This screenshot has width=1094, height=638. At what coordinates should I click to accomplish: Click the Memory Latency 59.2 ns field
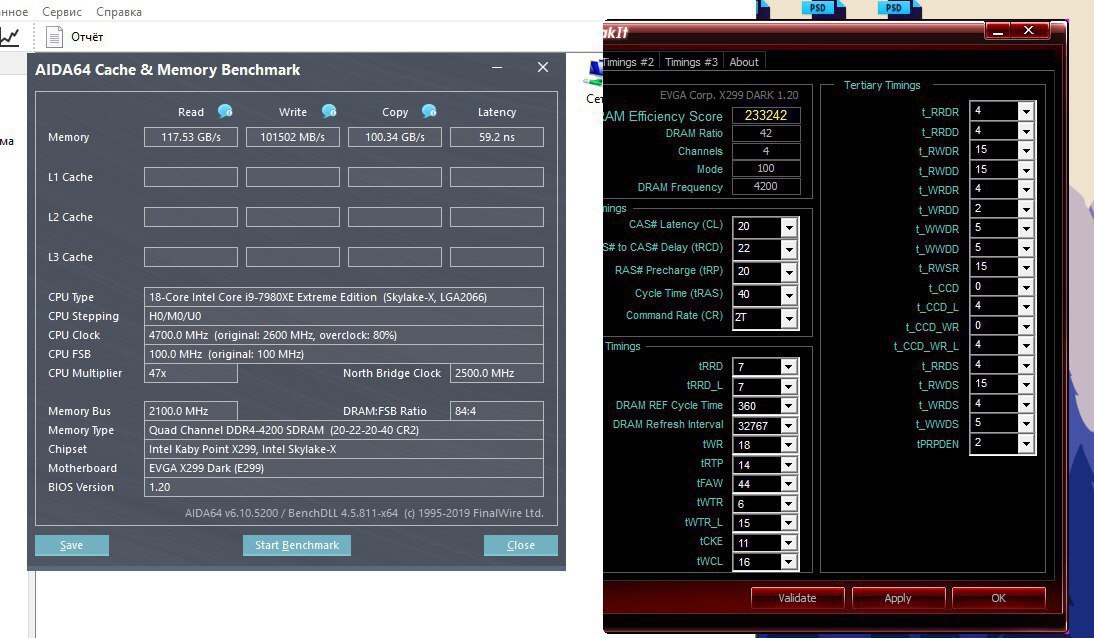coord(497,137)
